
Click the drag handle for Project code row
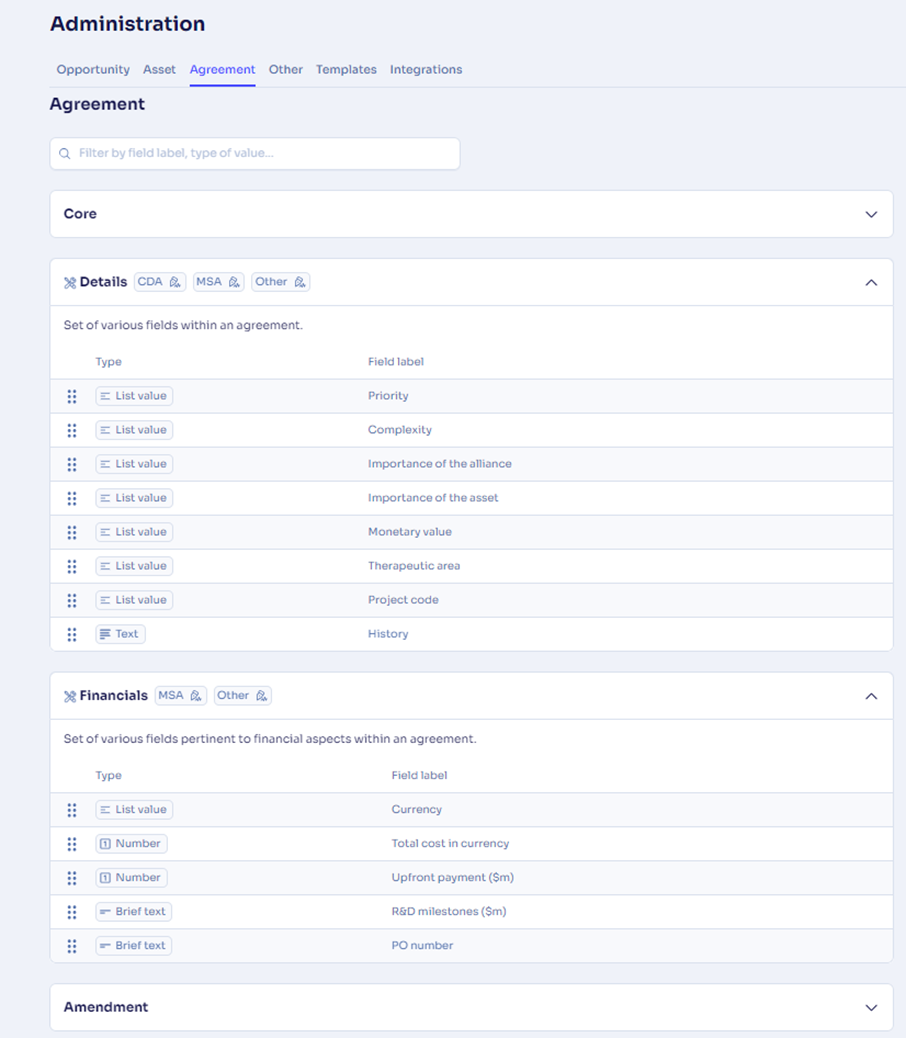tap(71, 600)
